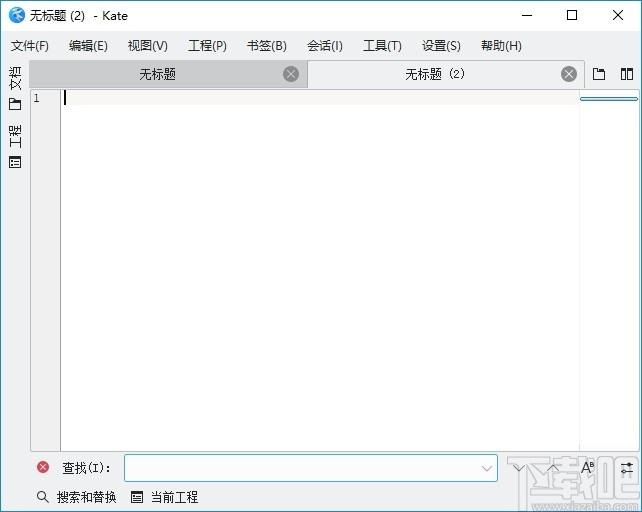The height and width of the screenshot is (512, 642).
Task: Close the 无标题 (2) tab
Action: pos(569,74)
